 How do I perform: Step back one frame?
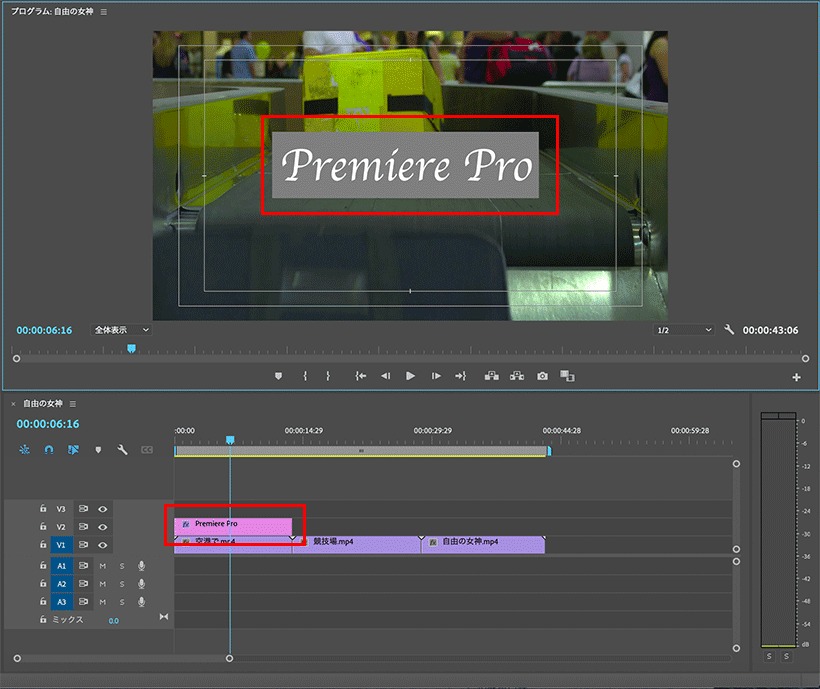coord(385,376)
